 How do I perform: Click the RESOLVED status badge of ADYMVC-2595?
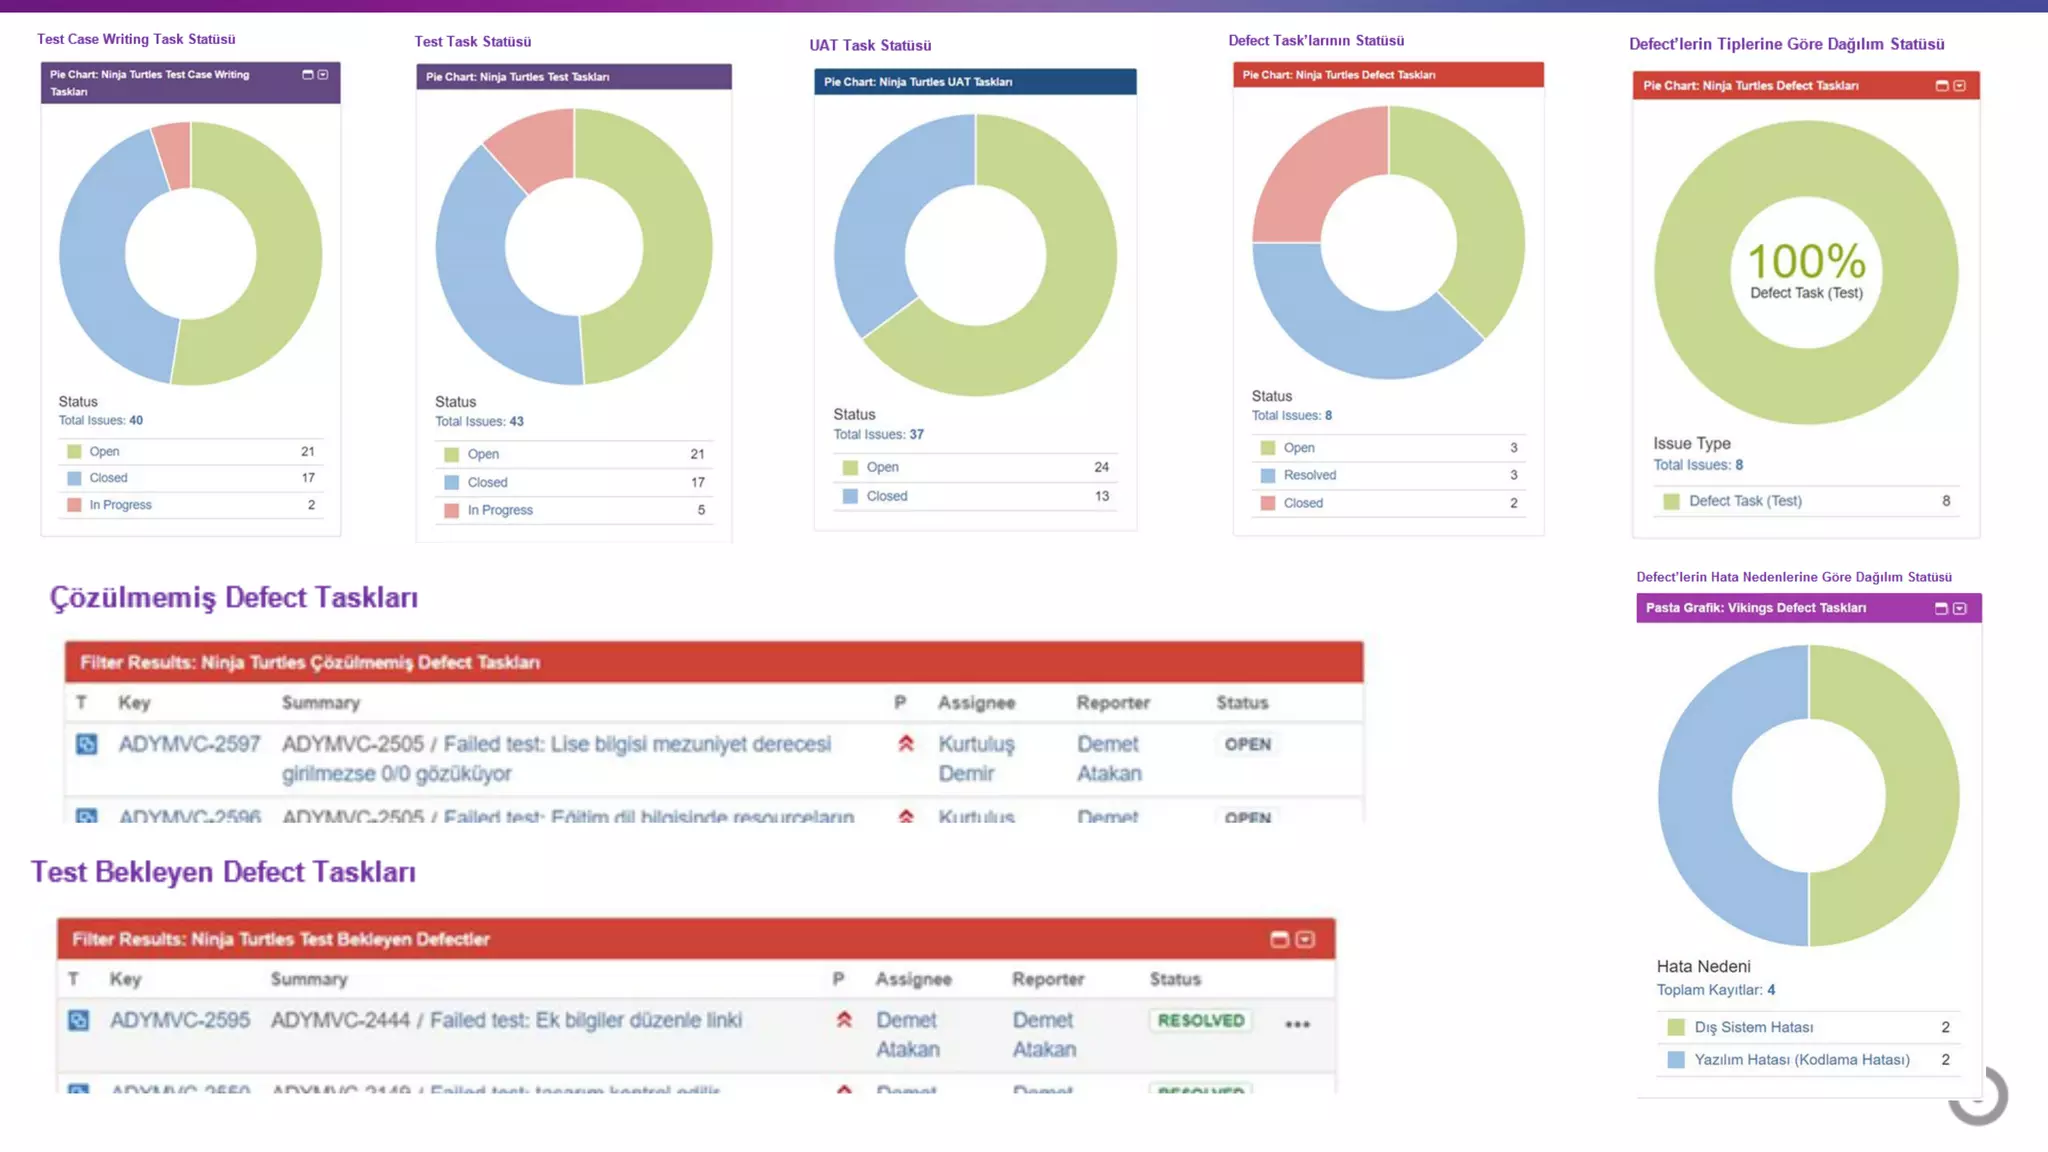[x=1200, y=1020]
